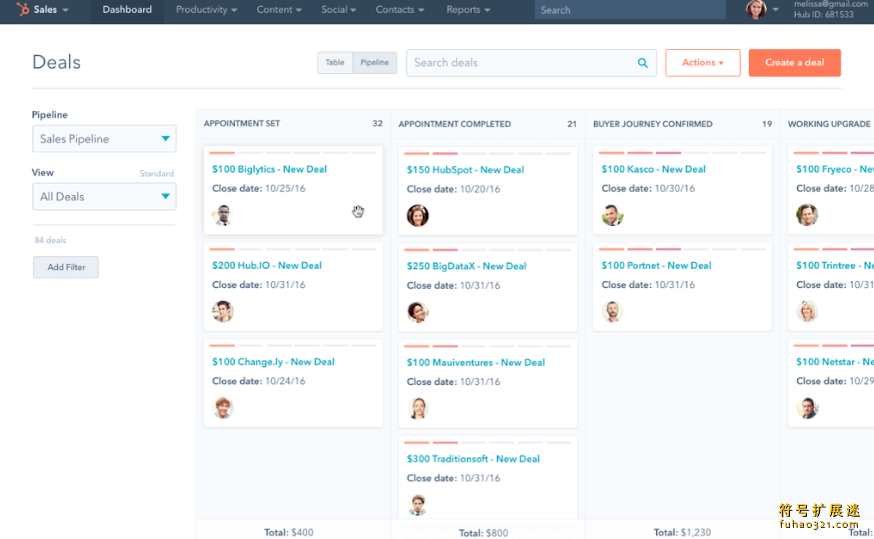Viewport: 874px width, 539px height.
Task: Open the Content menu
Action: click(x=279, y=9)
